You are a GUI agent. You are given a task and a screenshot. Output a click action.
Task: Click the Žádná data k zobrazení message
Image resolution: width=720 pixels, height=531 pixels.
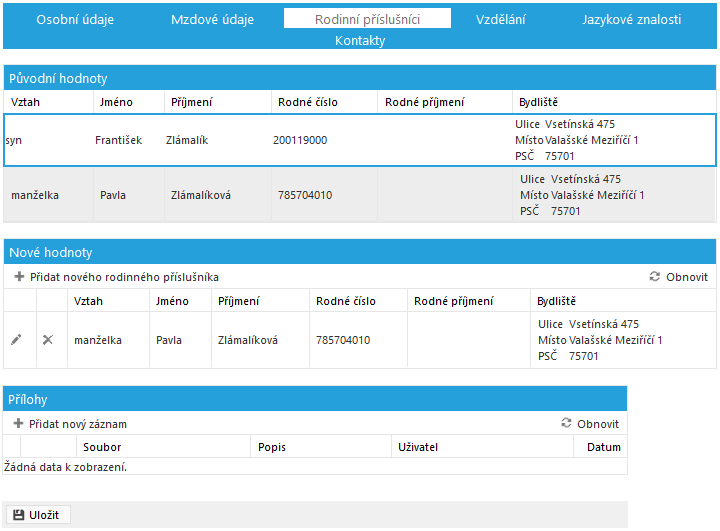coord(65,467)
